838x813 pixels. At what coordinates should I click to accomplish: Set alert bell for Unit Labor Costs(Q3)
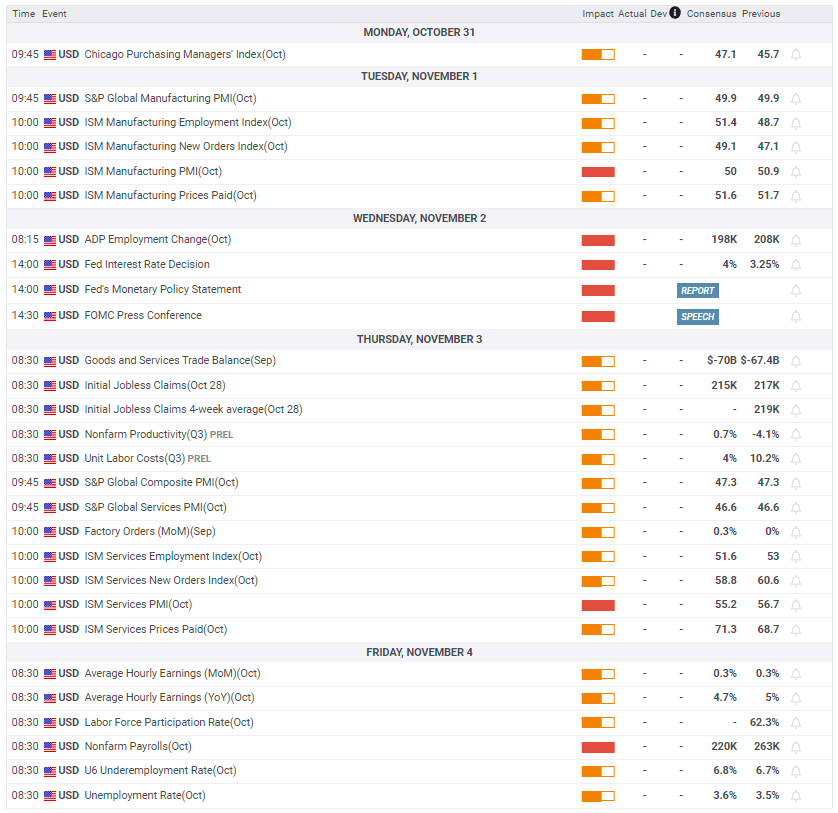(795, 459)
